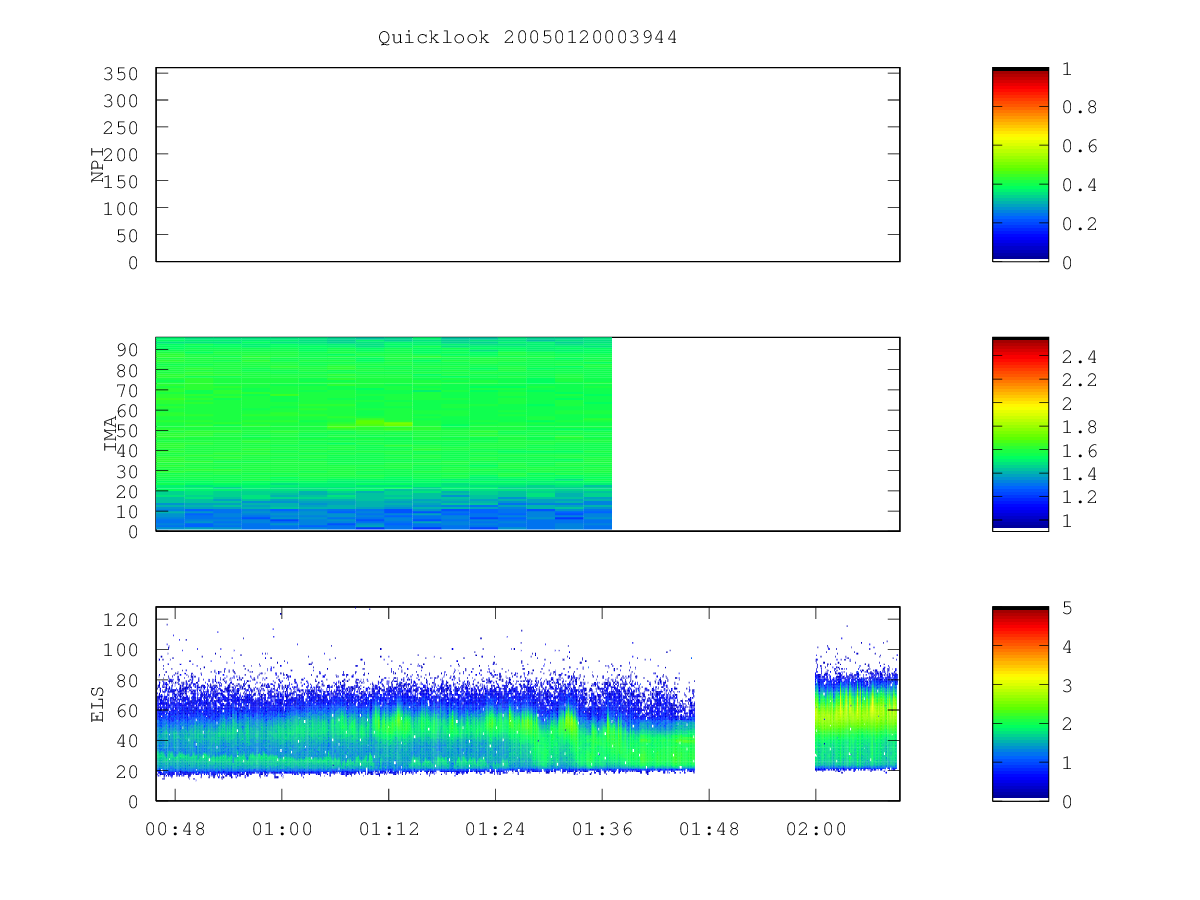Click the 70 tick on IMA axis
The width and height of the screenshot is (1200, 900).
127,390
